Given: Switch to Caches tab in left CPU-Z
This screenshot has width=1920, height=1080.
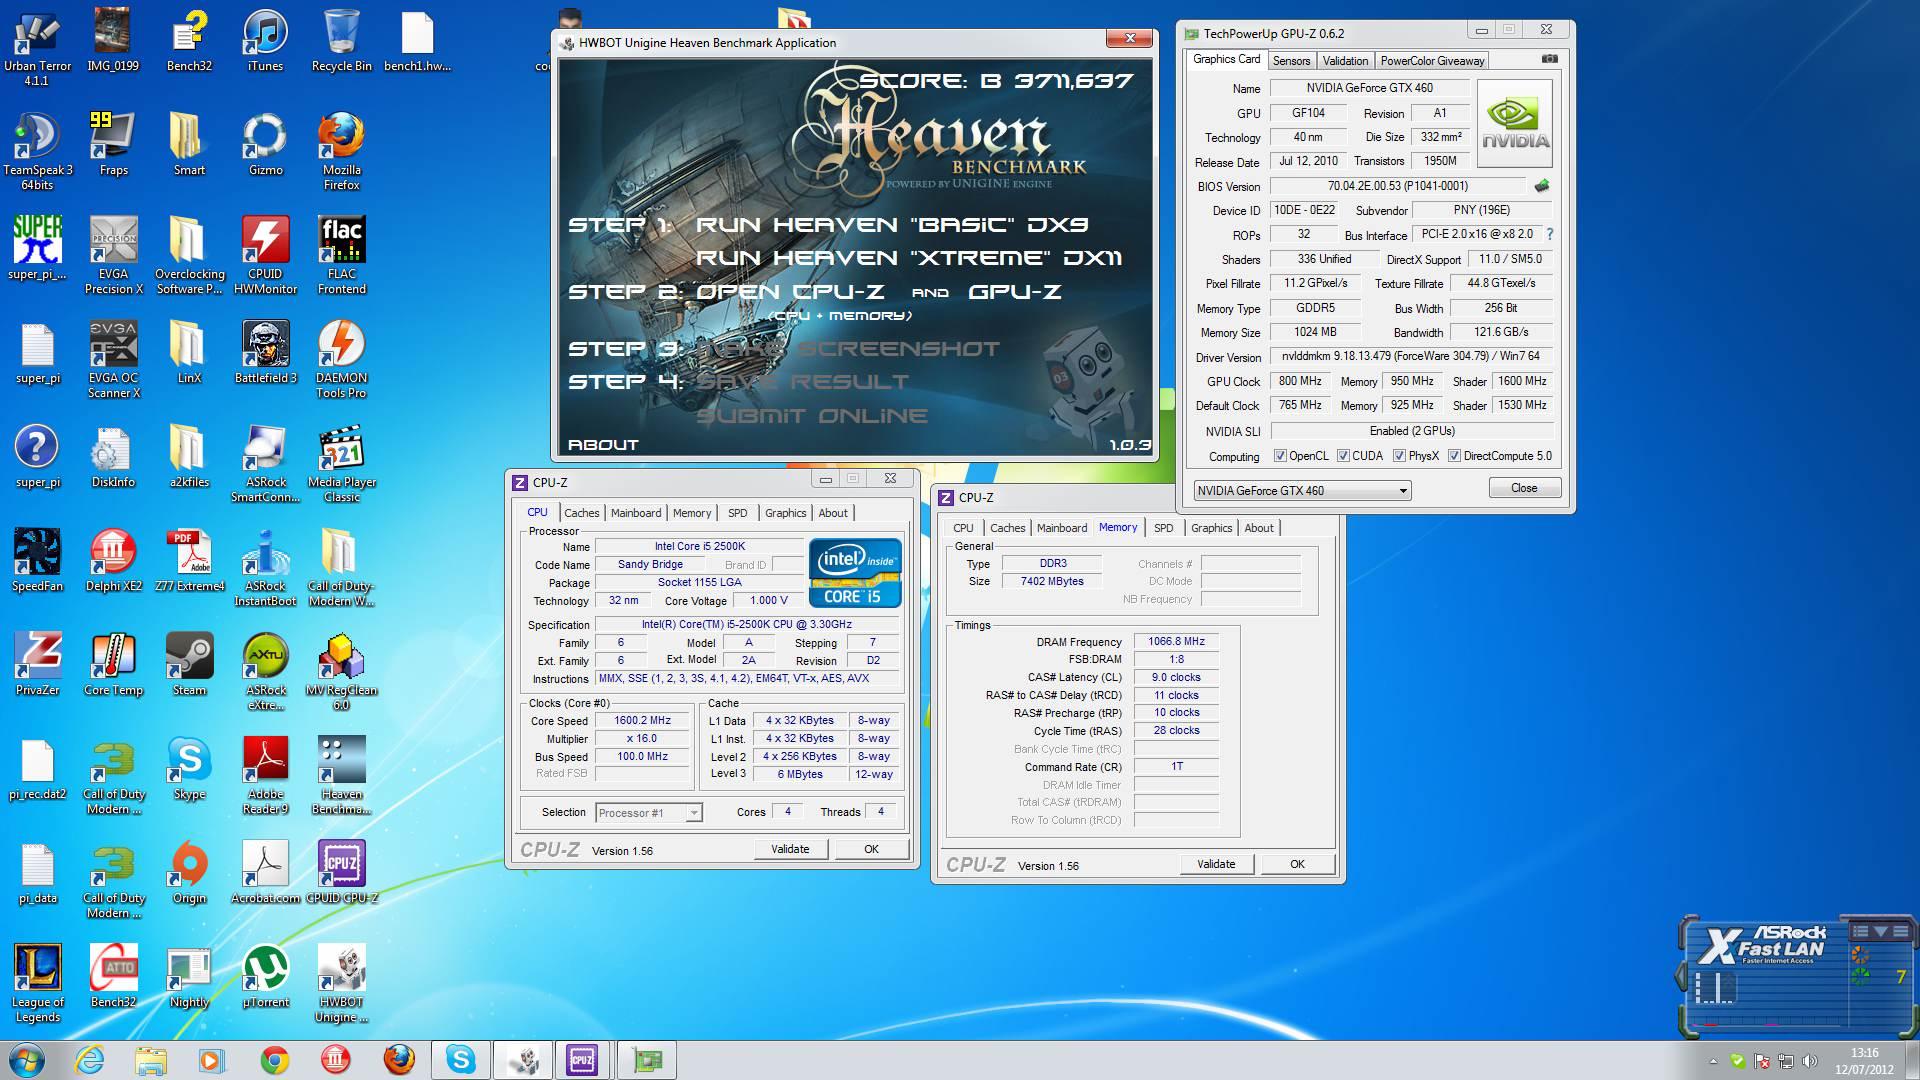Looking at the screenshot, I should tap(581, 513).
